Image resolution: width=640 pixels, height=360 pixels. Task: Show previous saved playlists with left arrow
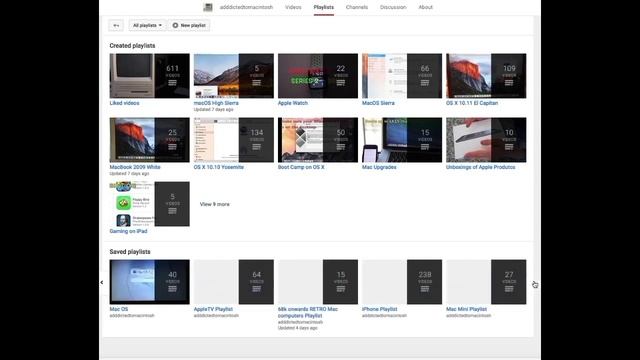coord(102,282)
